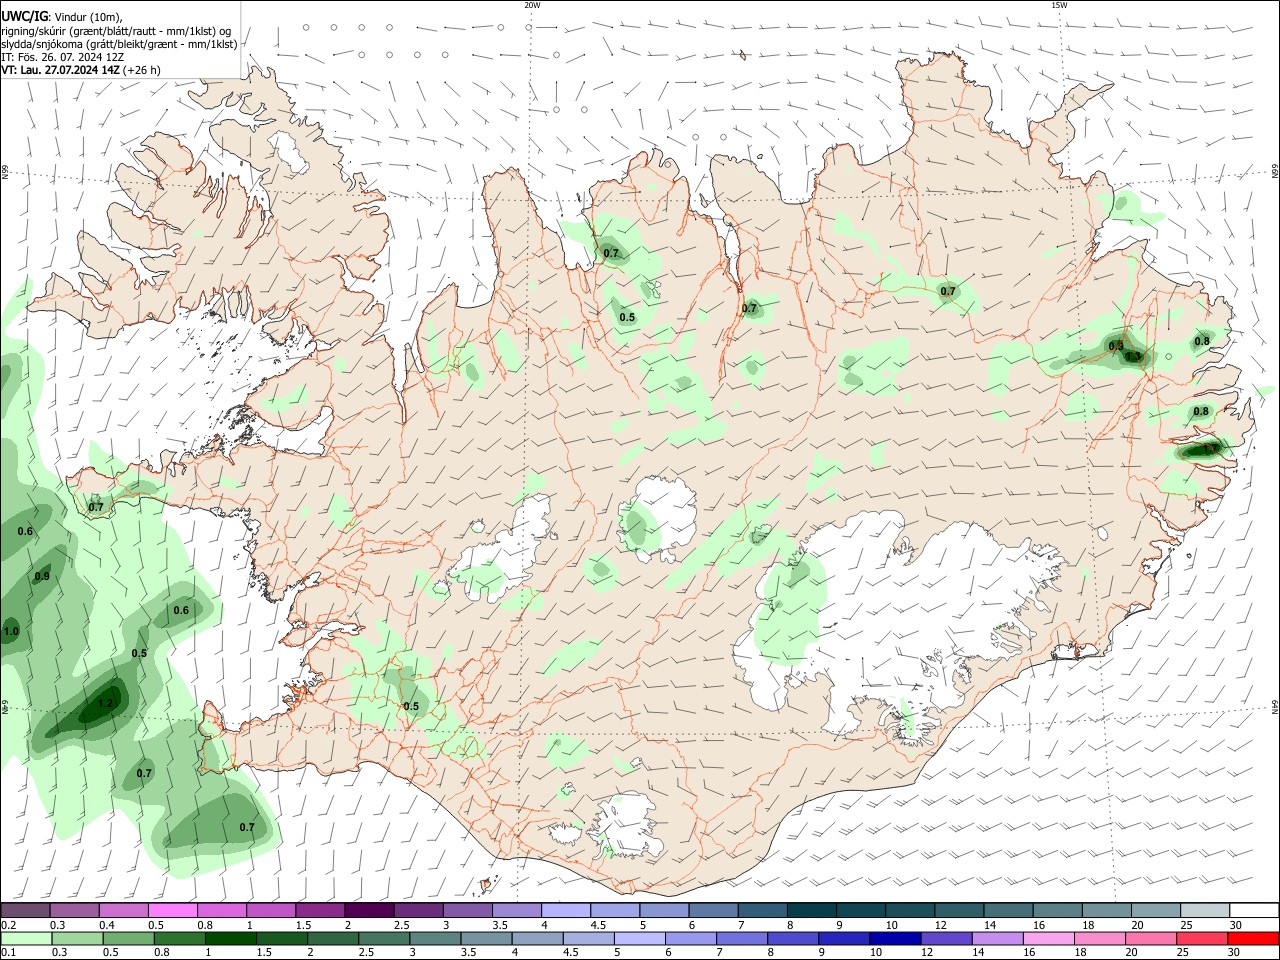Click the palest green swatch above label 0.1
The image size is (1280, 960).
[x=25, y=939]
